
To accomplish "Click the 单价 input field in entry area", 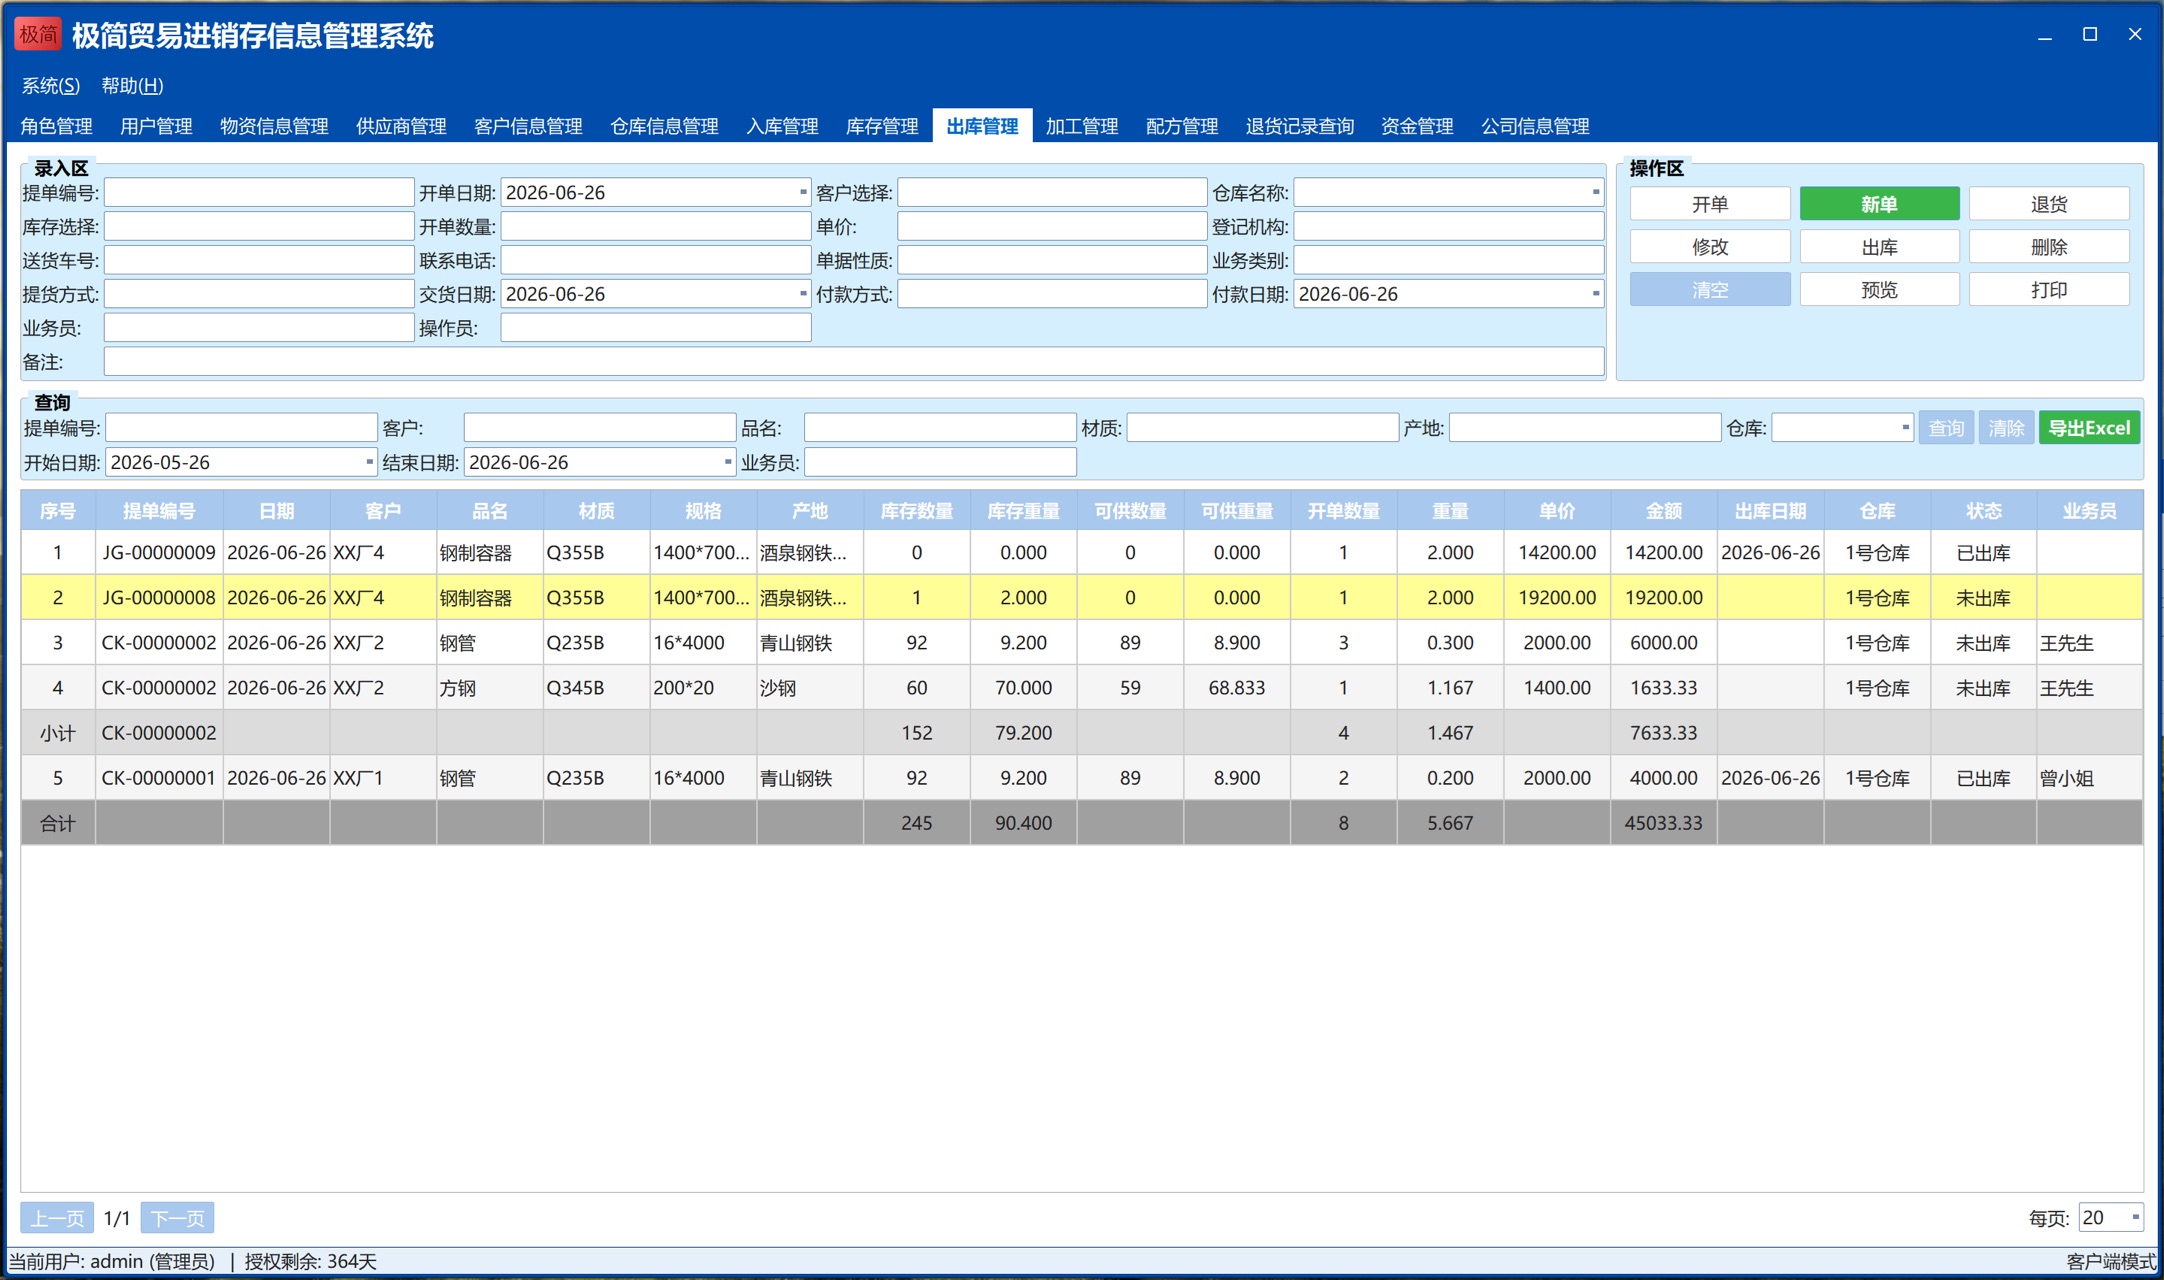I will [1052, 226].
